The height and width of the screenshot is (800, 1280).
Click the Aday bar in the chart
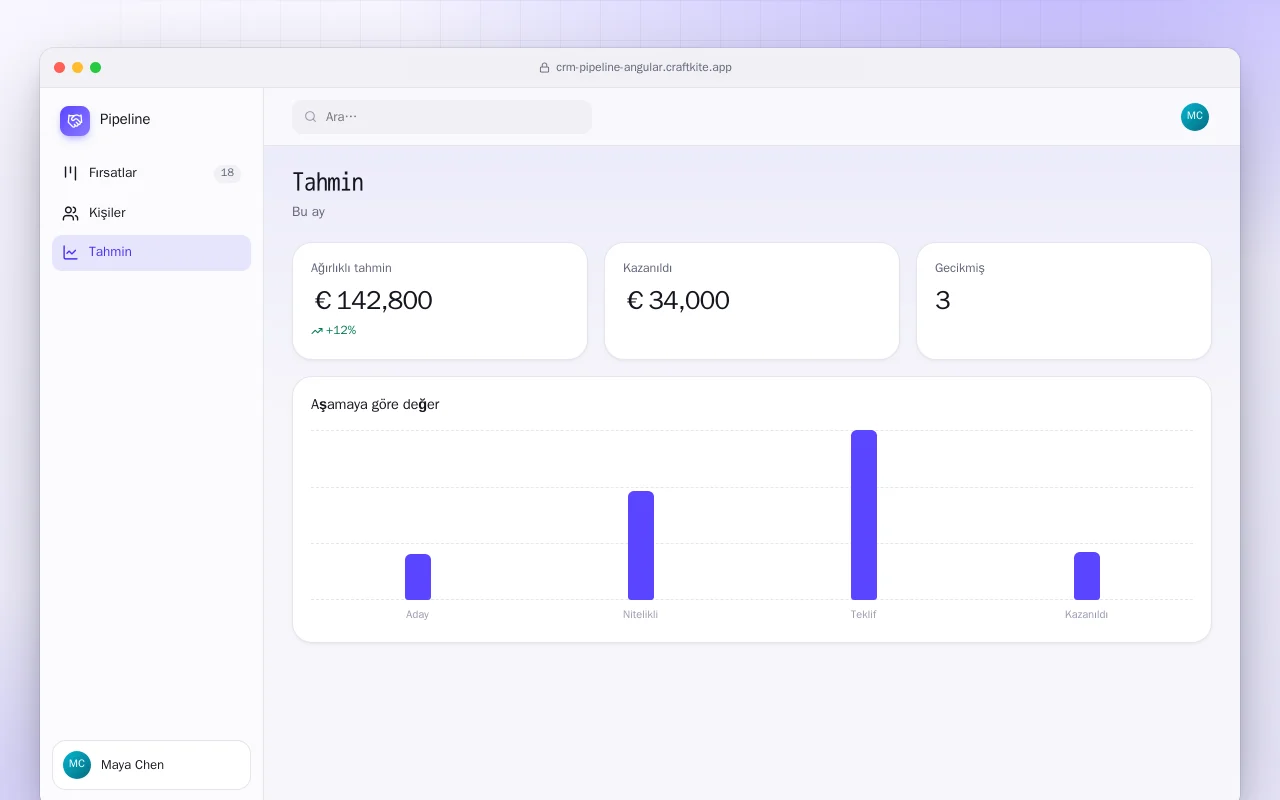tap(418, 577)
